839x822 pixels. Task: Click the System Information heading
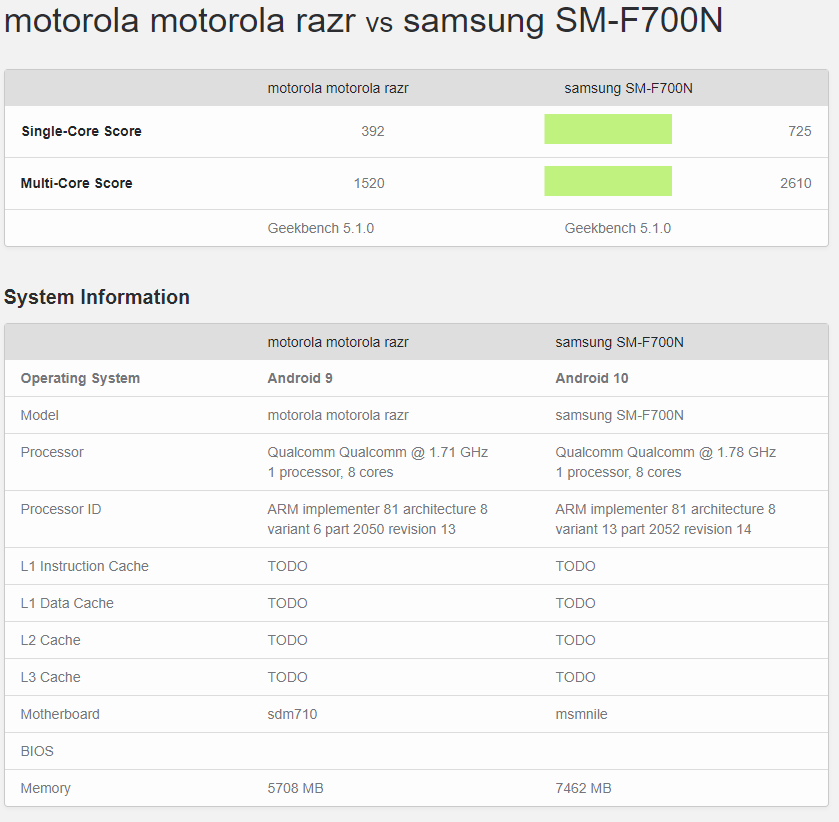coord(97,297)
